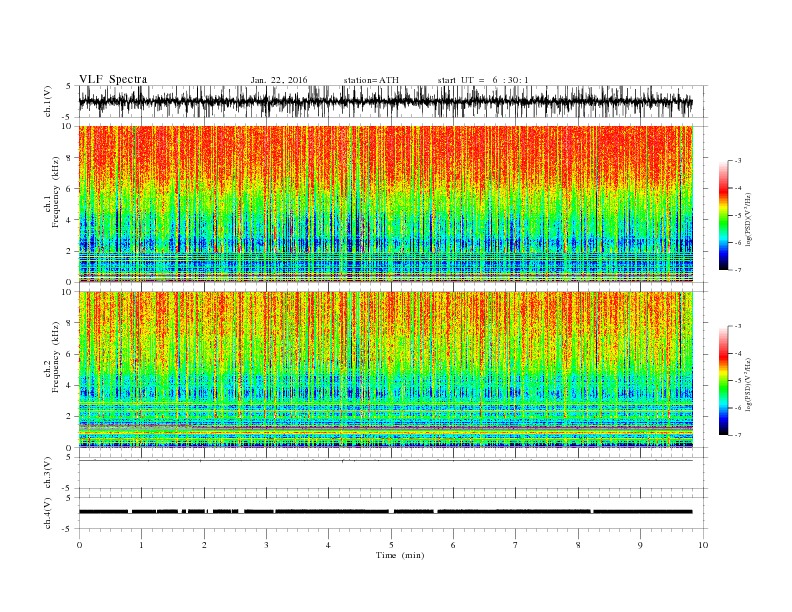
Task: Click the "-3" label on ch.1 color bar
Action: 738,161
